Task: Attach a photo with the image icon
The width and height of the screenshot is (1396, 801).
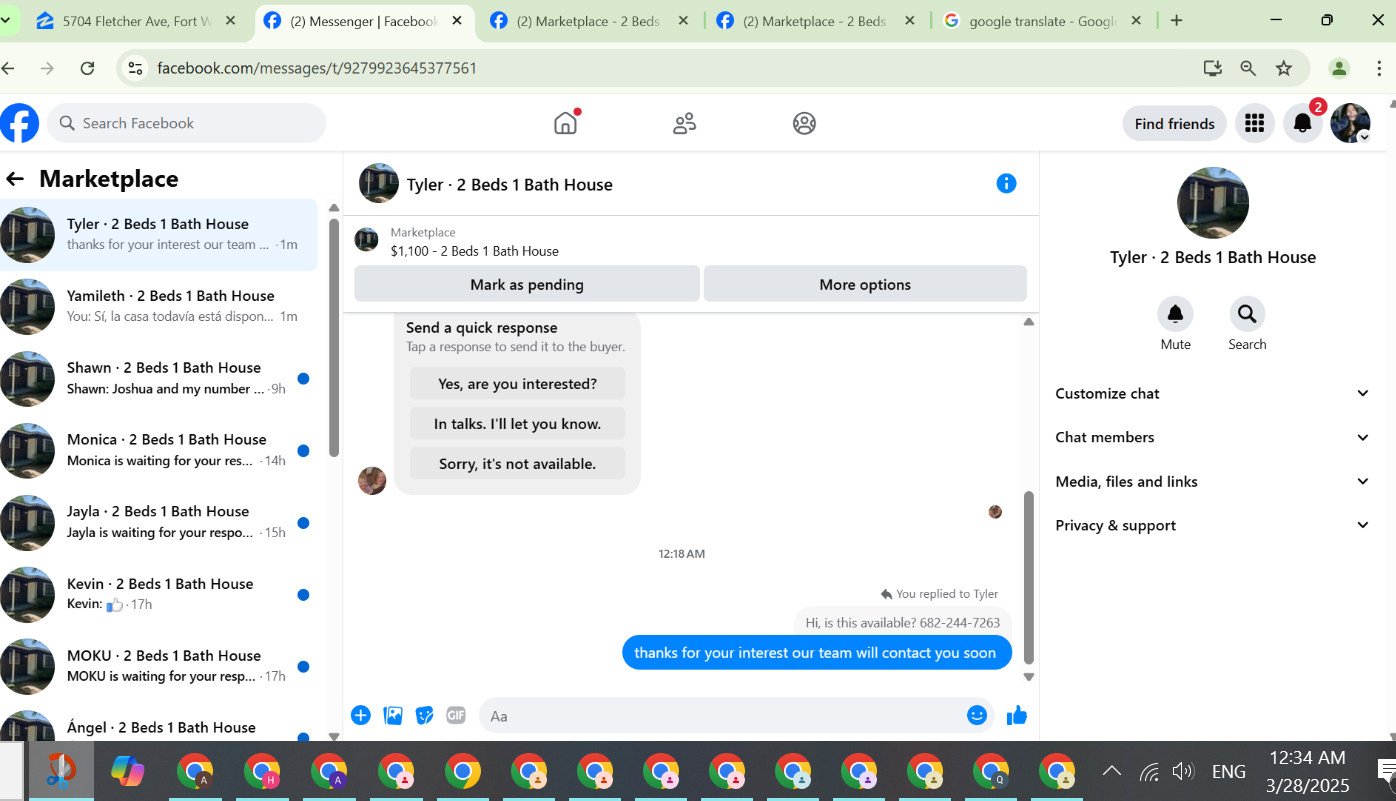Action: 393,715
